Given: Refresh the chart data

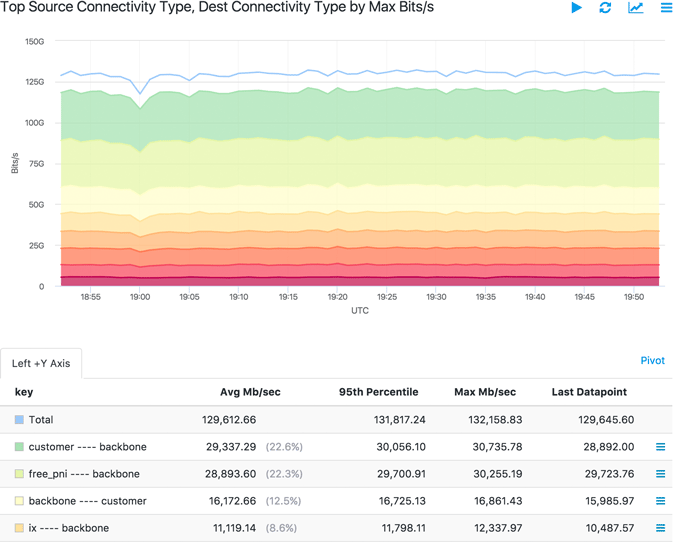Looking at the screenshot, I should [605, 8].
